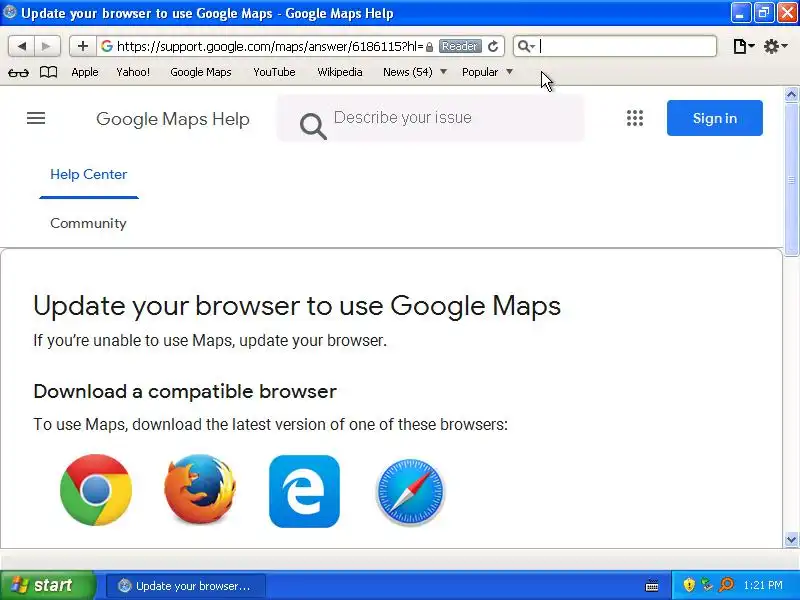Go forward with the Forward arrow button
This screenshot has height=600, width=800.
pyautogui.click(x=47, y=46)
